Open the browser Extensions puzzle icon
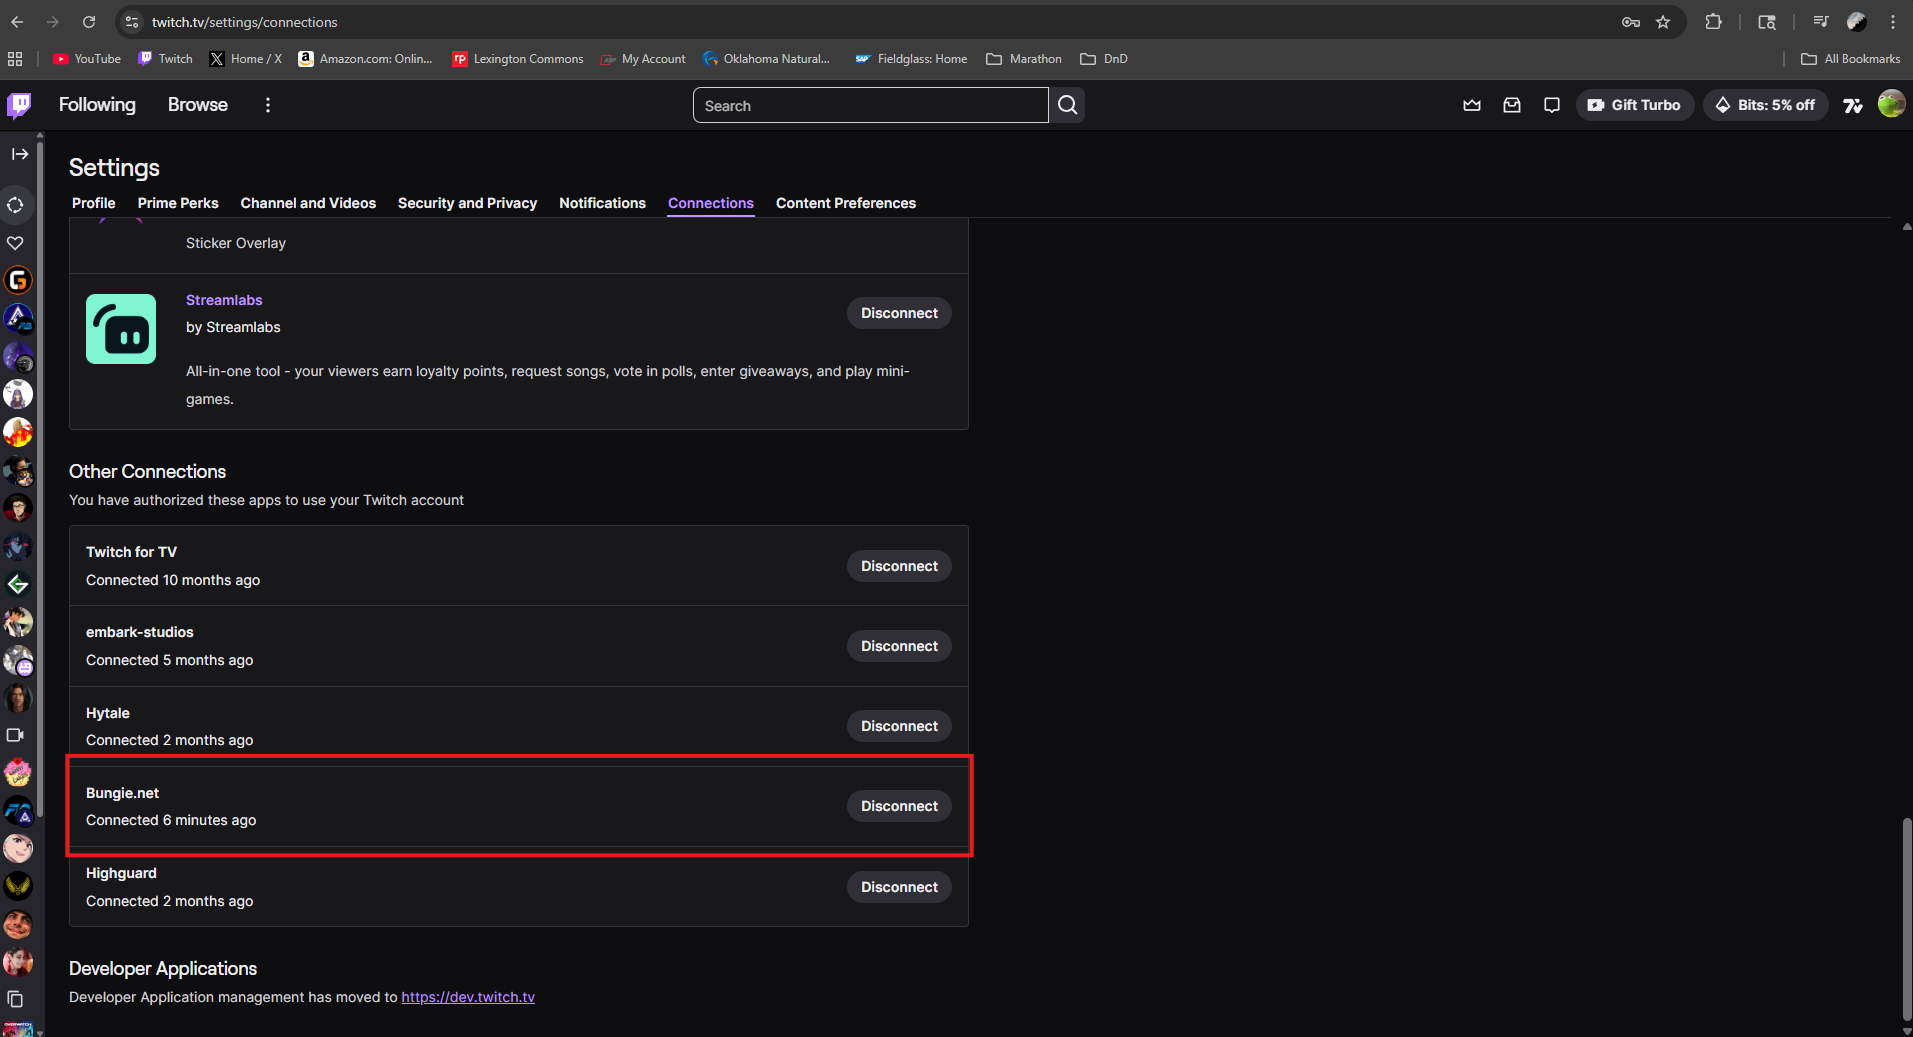The width and height of the screenshot is (1913, 1037). click(1713, 22)
